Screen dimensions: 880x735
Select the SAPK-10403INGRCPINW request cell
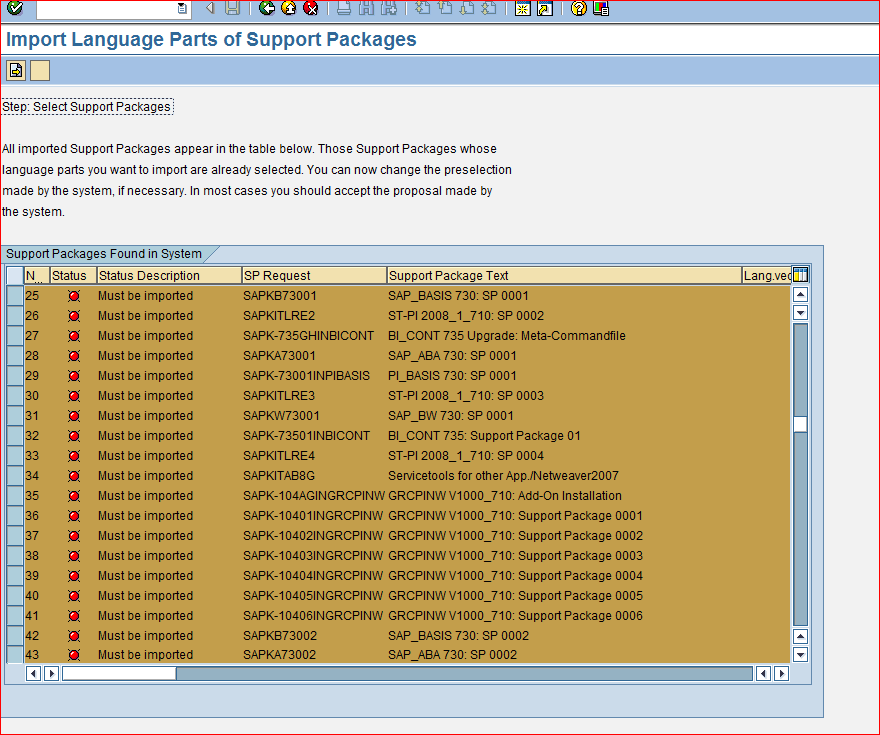pos(313,556)
